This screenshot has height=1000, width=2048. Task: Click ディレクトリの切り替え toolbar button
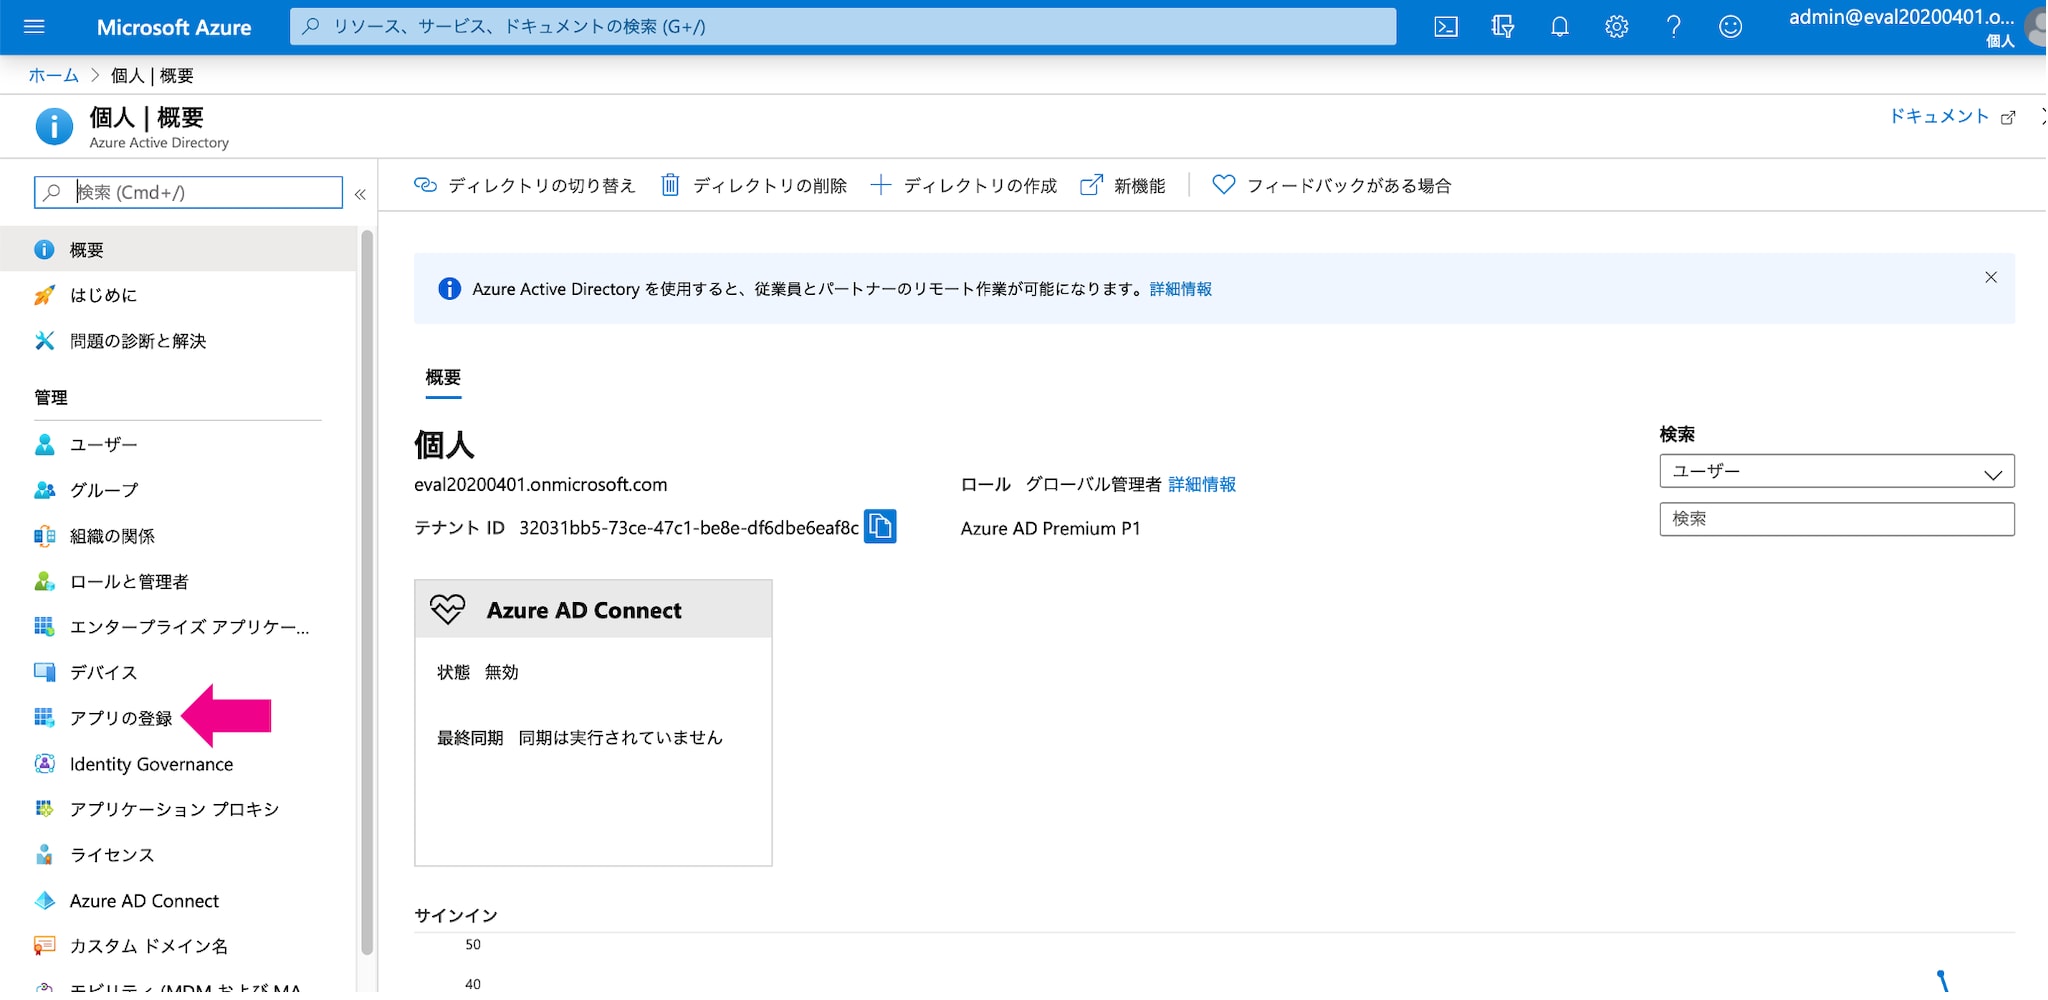525,185
